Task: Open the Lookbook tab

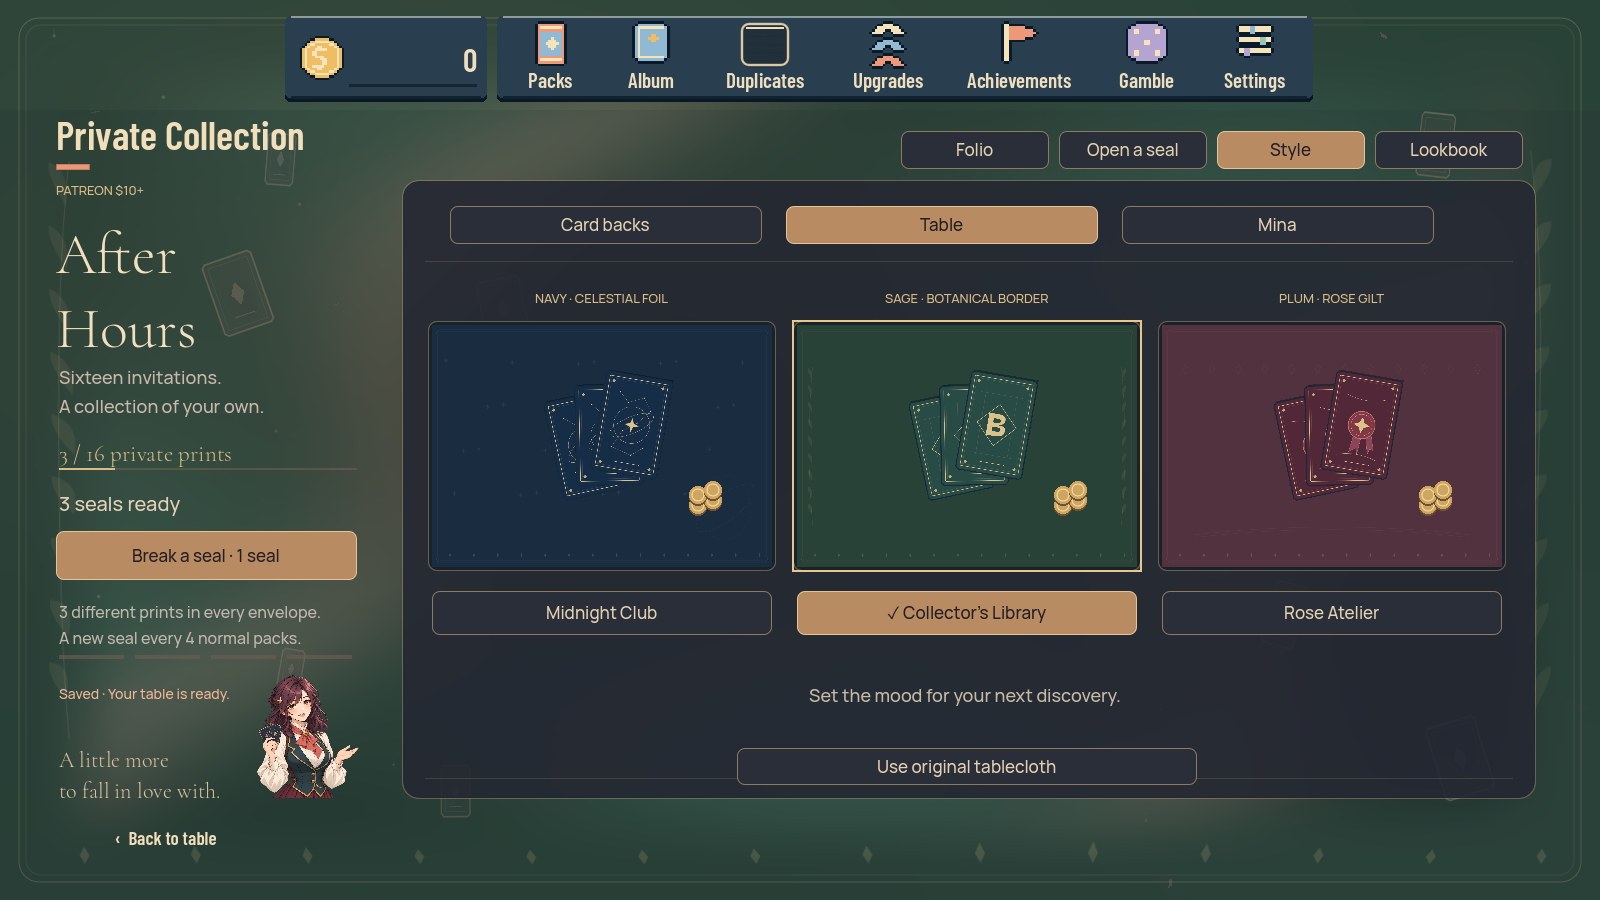Action: 1449,150
